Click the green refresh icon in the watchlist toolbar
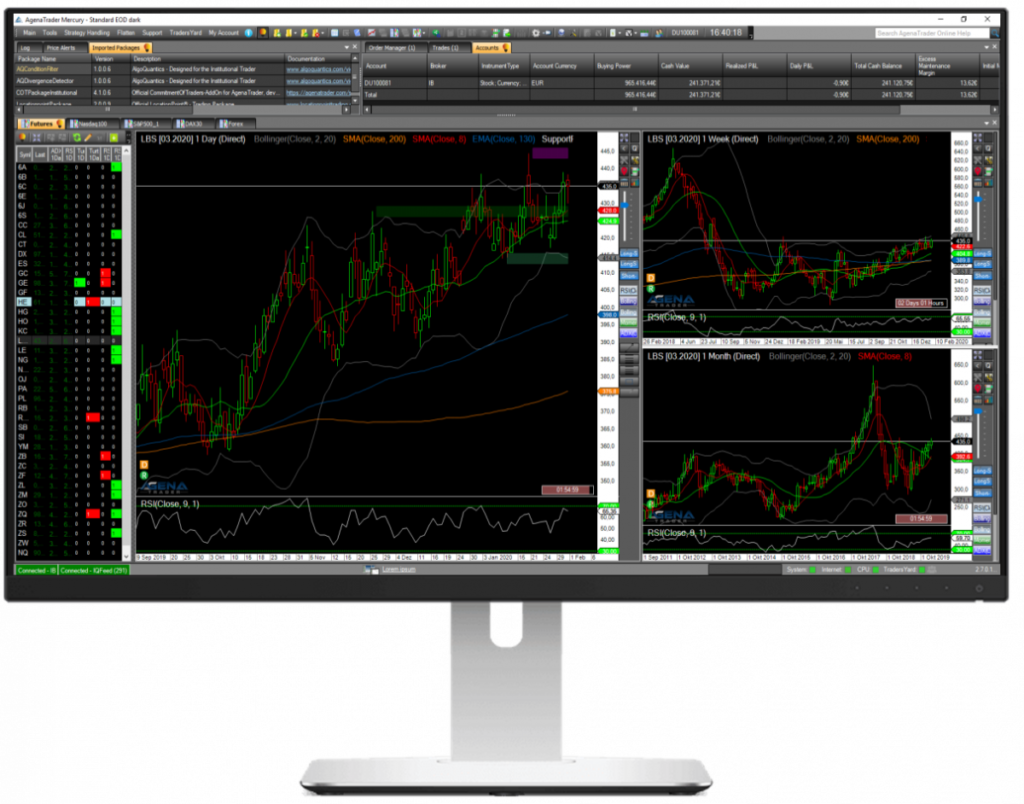The height and width of the screenshot is (804, 1024). pos(77,138)
